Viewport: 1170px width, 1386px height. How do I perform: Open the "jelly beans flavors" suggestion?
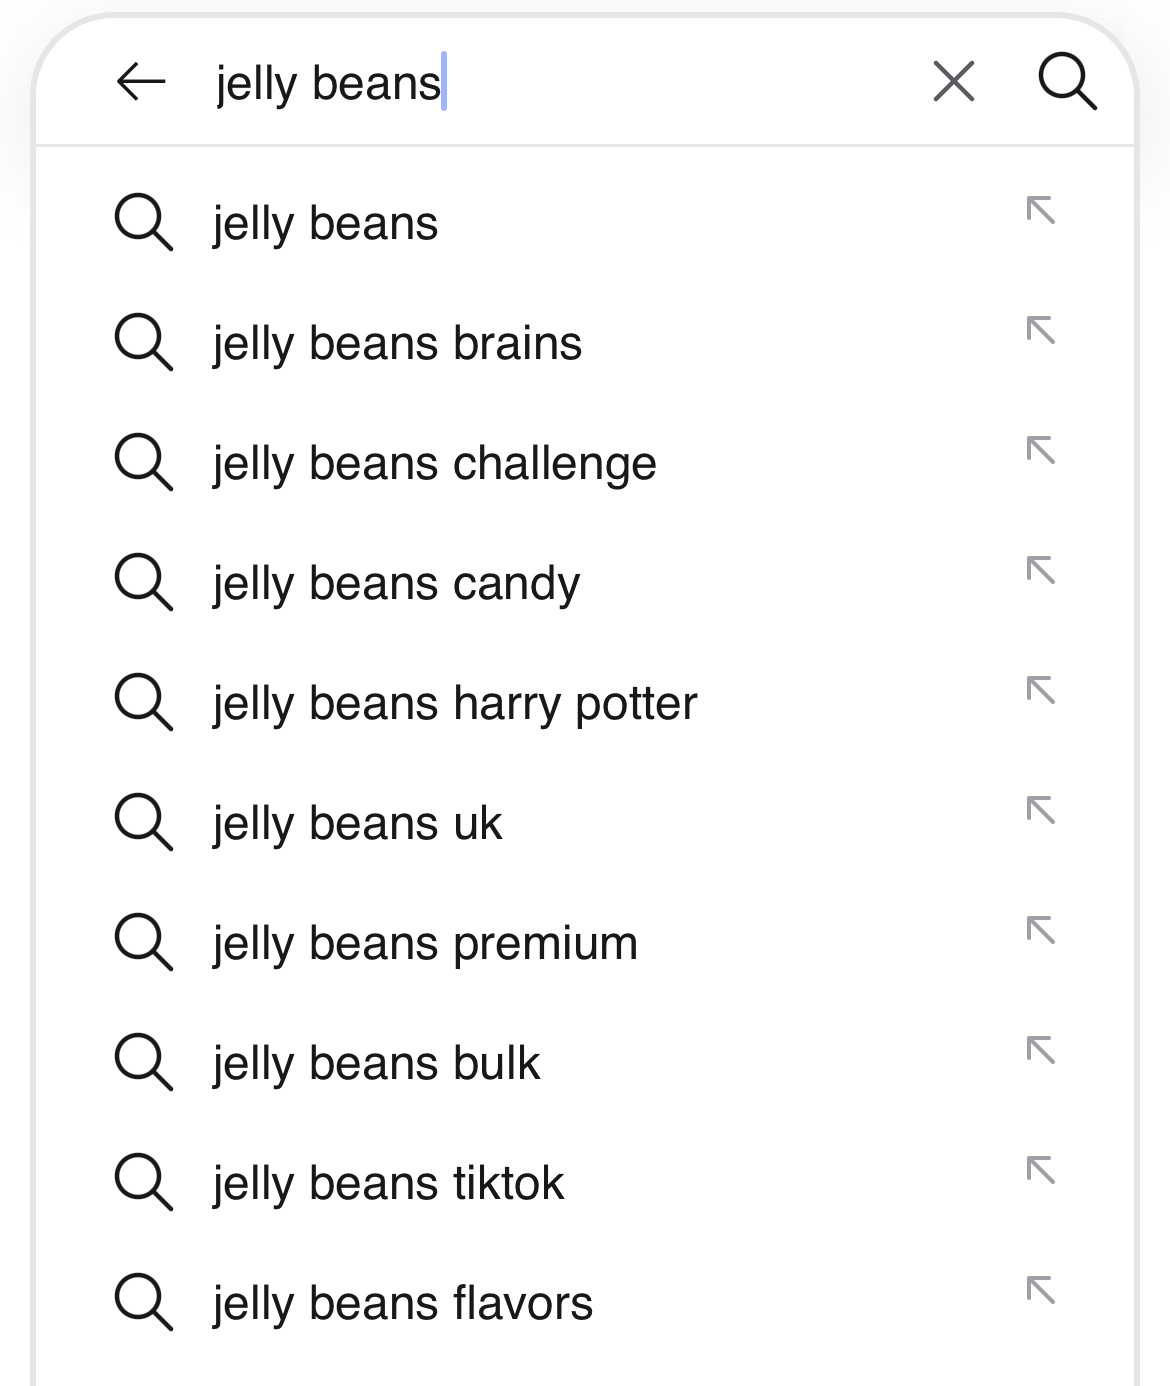click(402, 1304)
